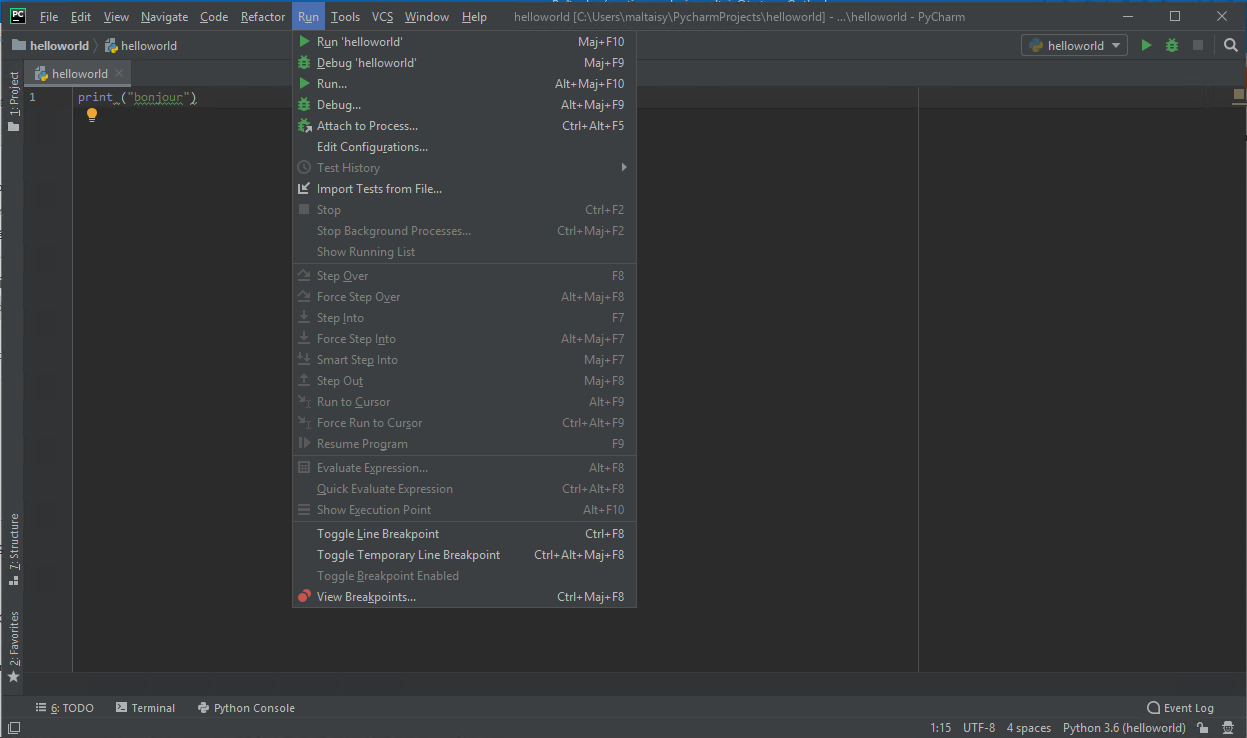1247x738 pixels.
Task: Select Toggle Temporary Line Breakpoint
Action: [408, 555]
